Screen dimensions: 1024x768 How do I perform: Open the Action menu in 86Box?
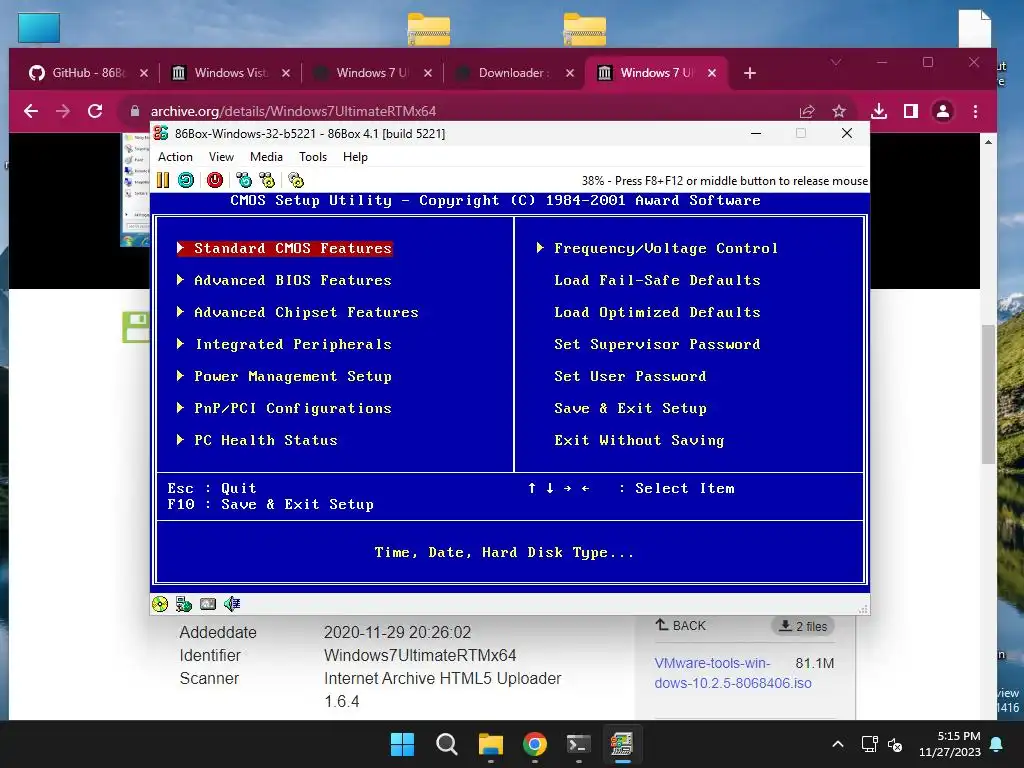pos(175,157)
